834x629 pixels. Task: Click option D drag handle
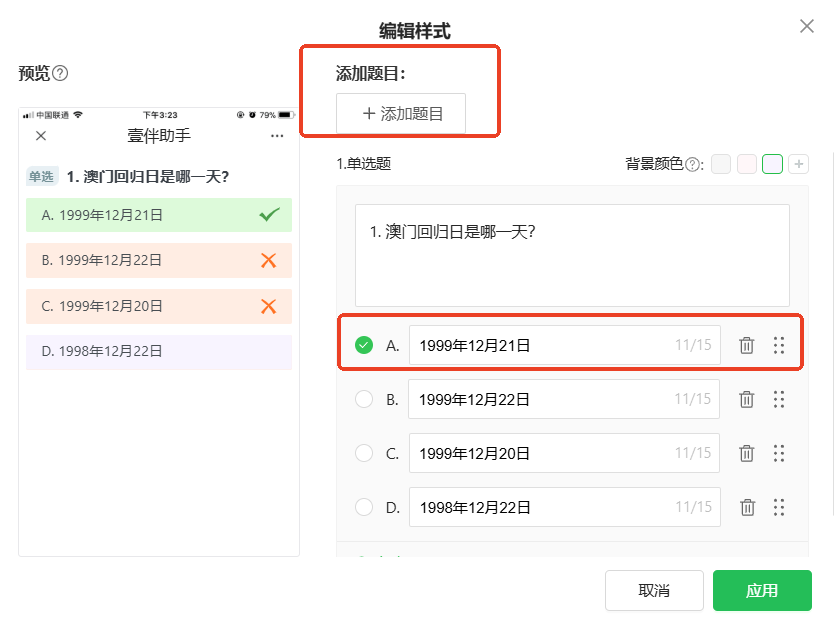pos(779,507)
